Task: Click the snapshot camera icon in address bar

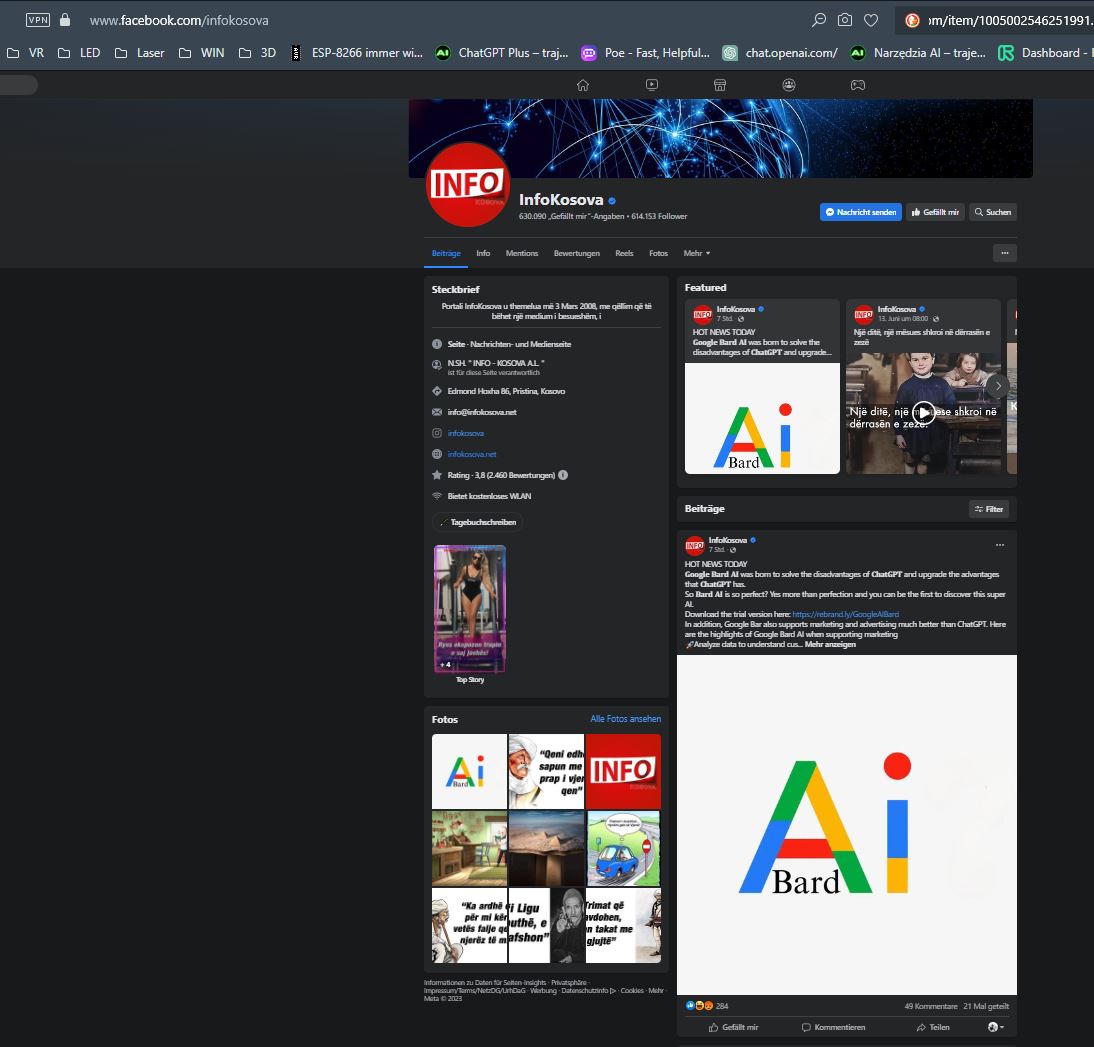Action: tap(845, 20)
